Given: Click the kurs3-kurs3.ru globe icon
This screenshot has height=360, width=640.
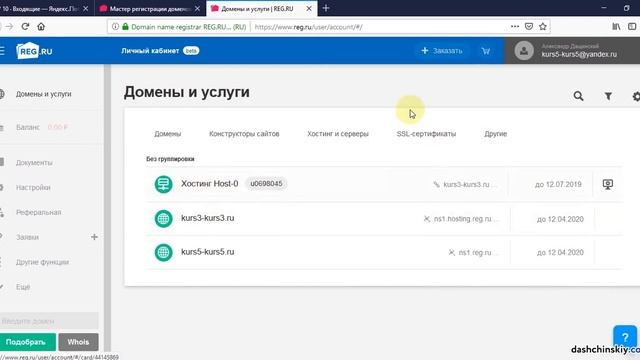Looking at the screenshot, I should pyautogui.click(x=163, y=218).
